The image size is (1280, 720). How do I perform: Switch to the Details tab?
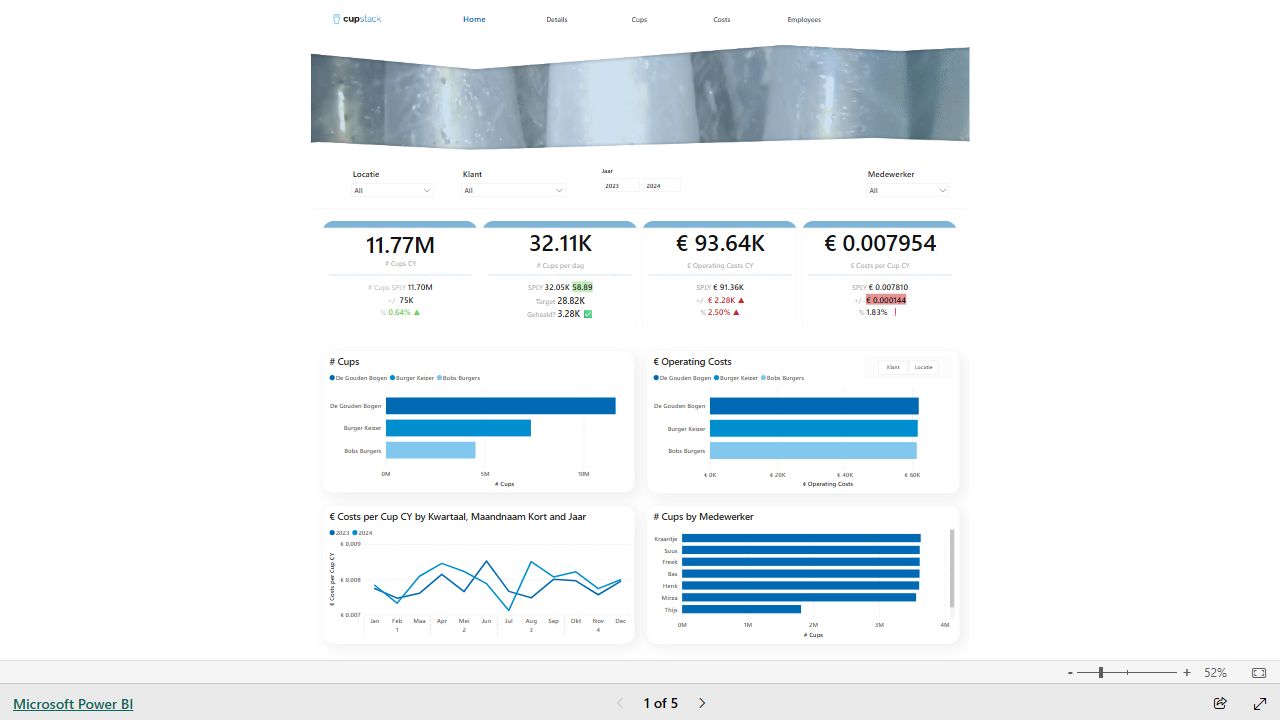click(557, 20)
